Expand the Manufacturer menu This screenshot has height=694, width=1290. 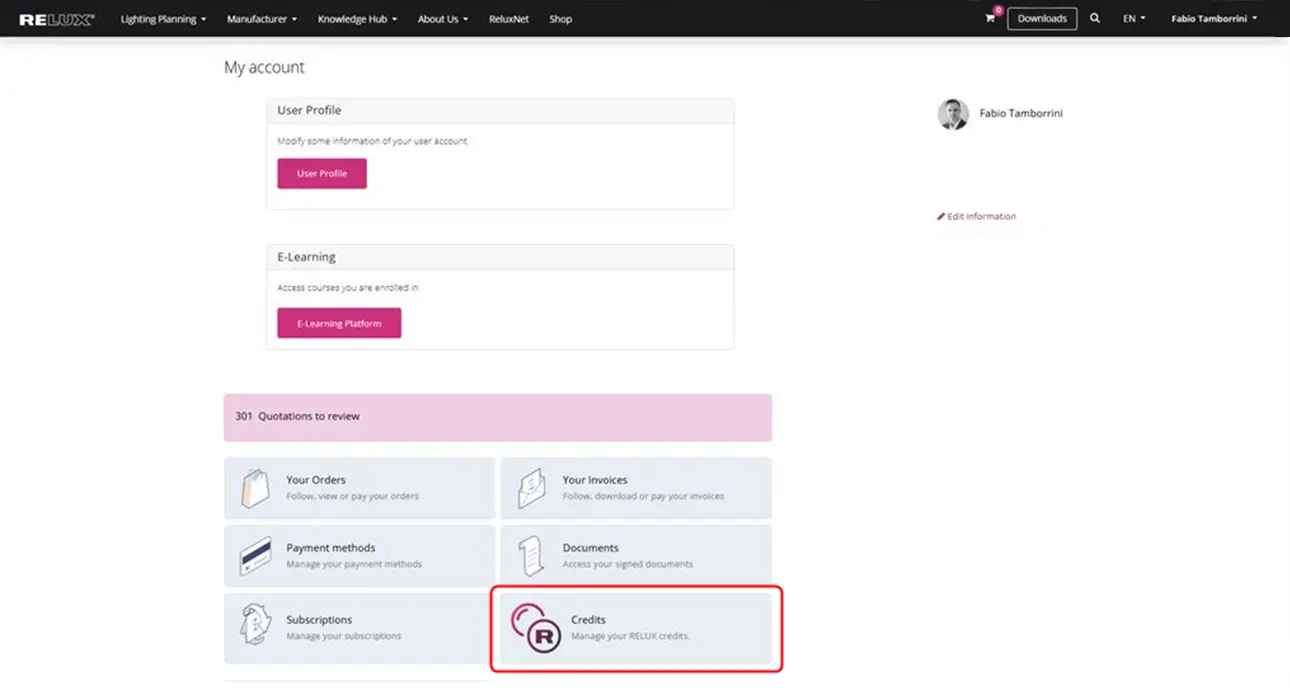[x=262, y=19]
